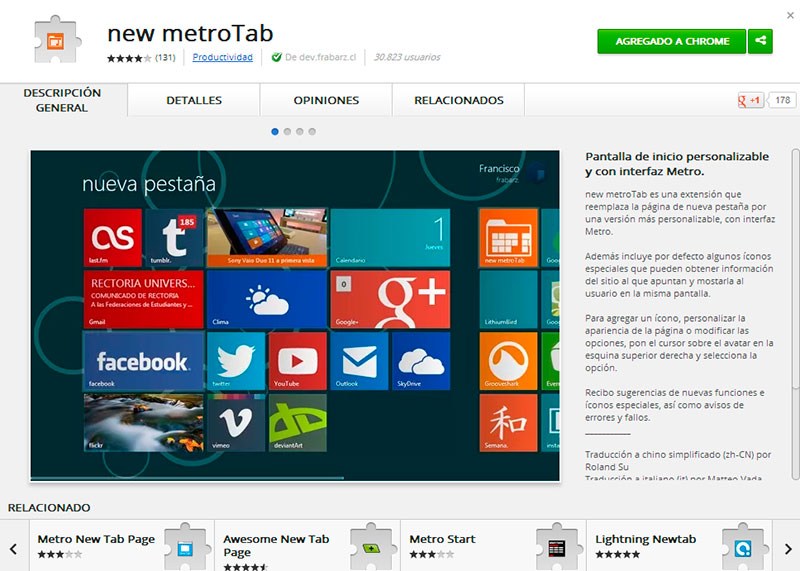800x571 pixels.
Task: Click the share icon button
Action: 760,41
